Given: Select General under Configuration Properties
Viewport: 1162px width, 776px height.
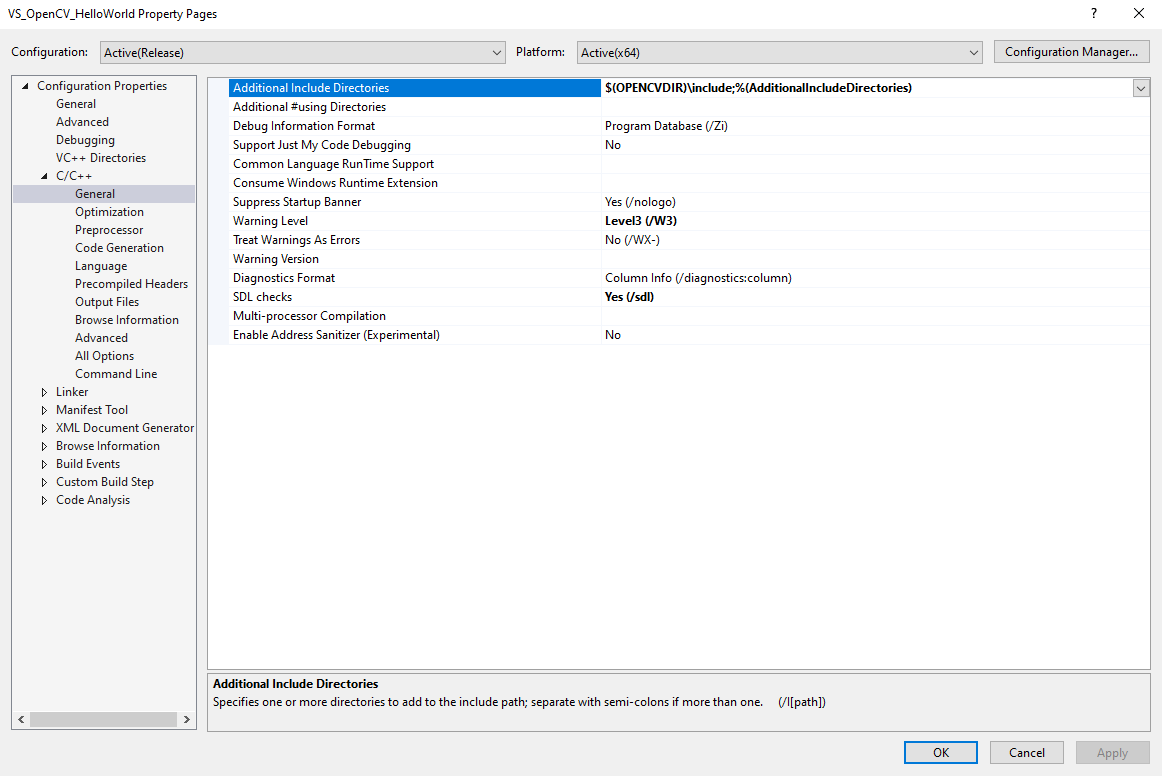Looking at the screenshot, I should point(76,104).
